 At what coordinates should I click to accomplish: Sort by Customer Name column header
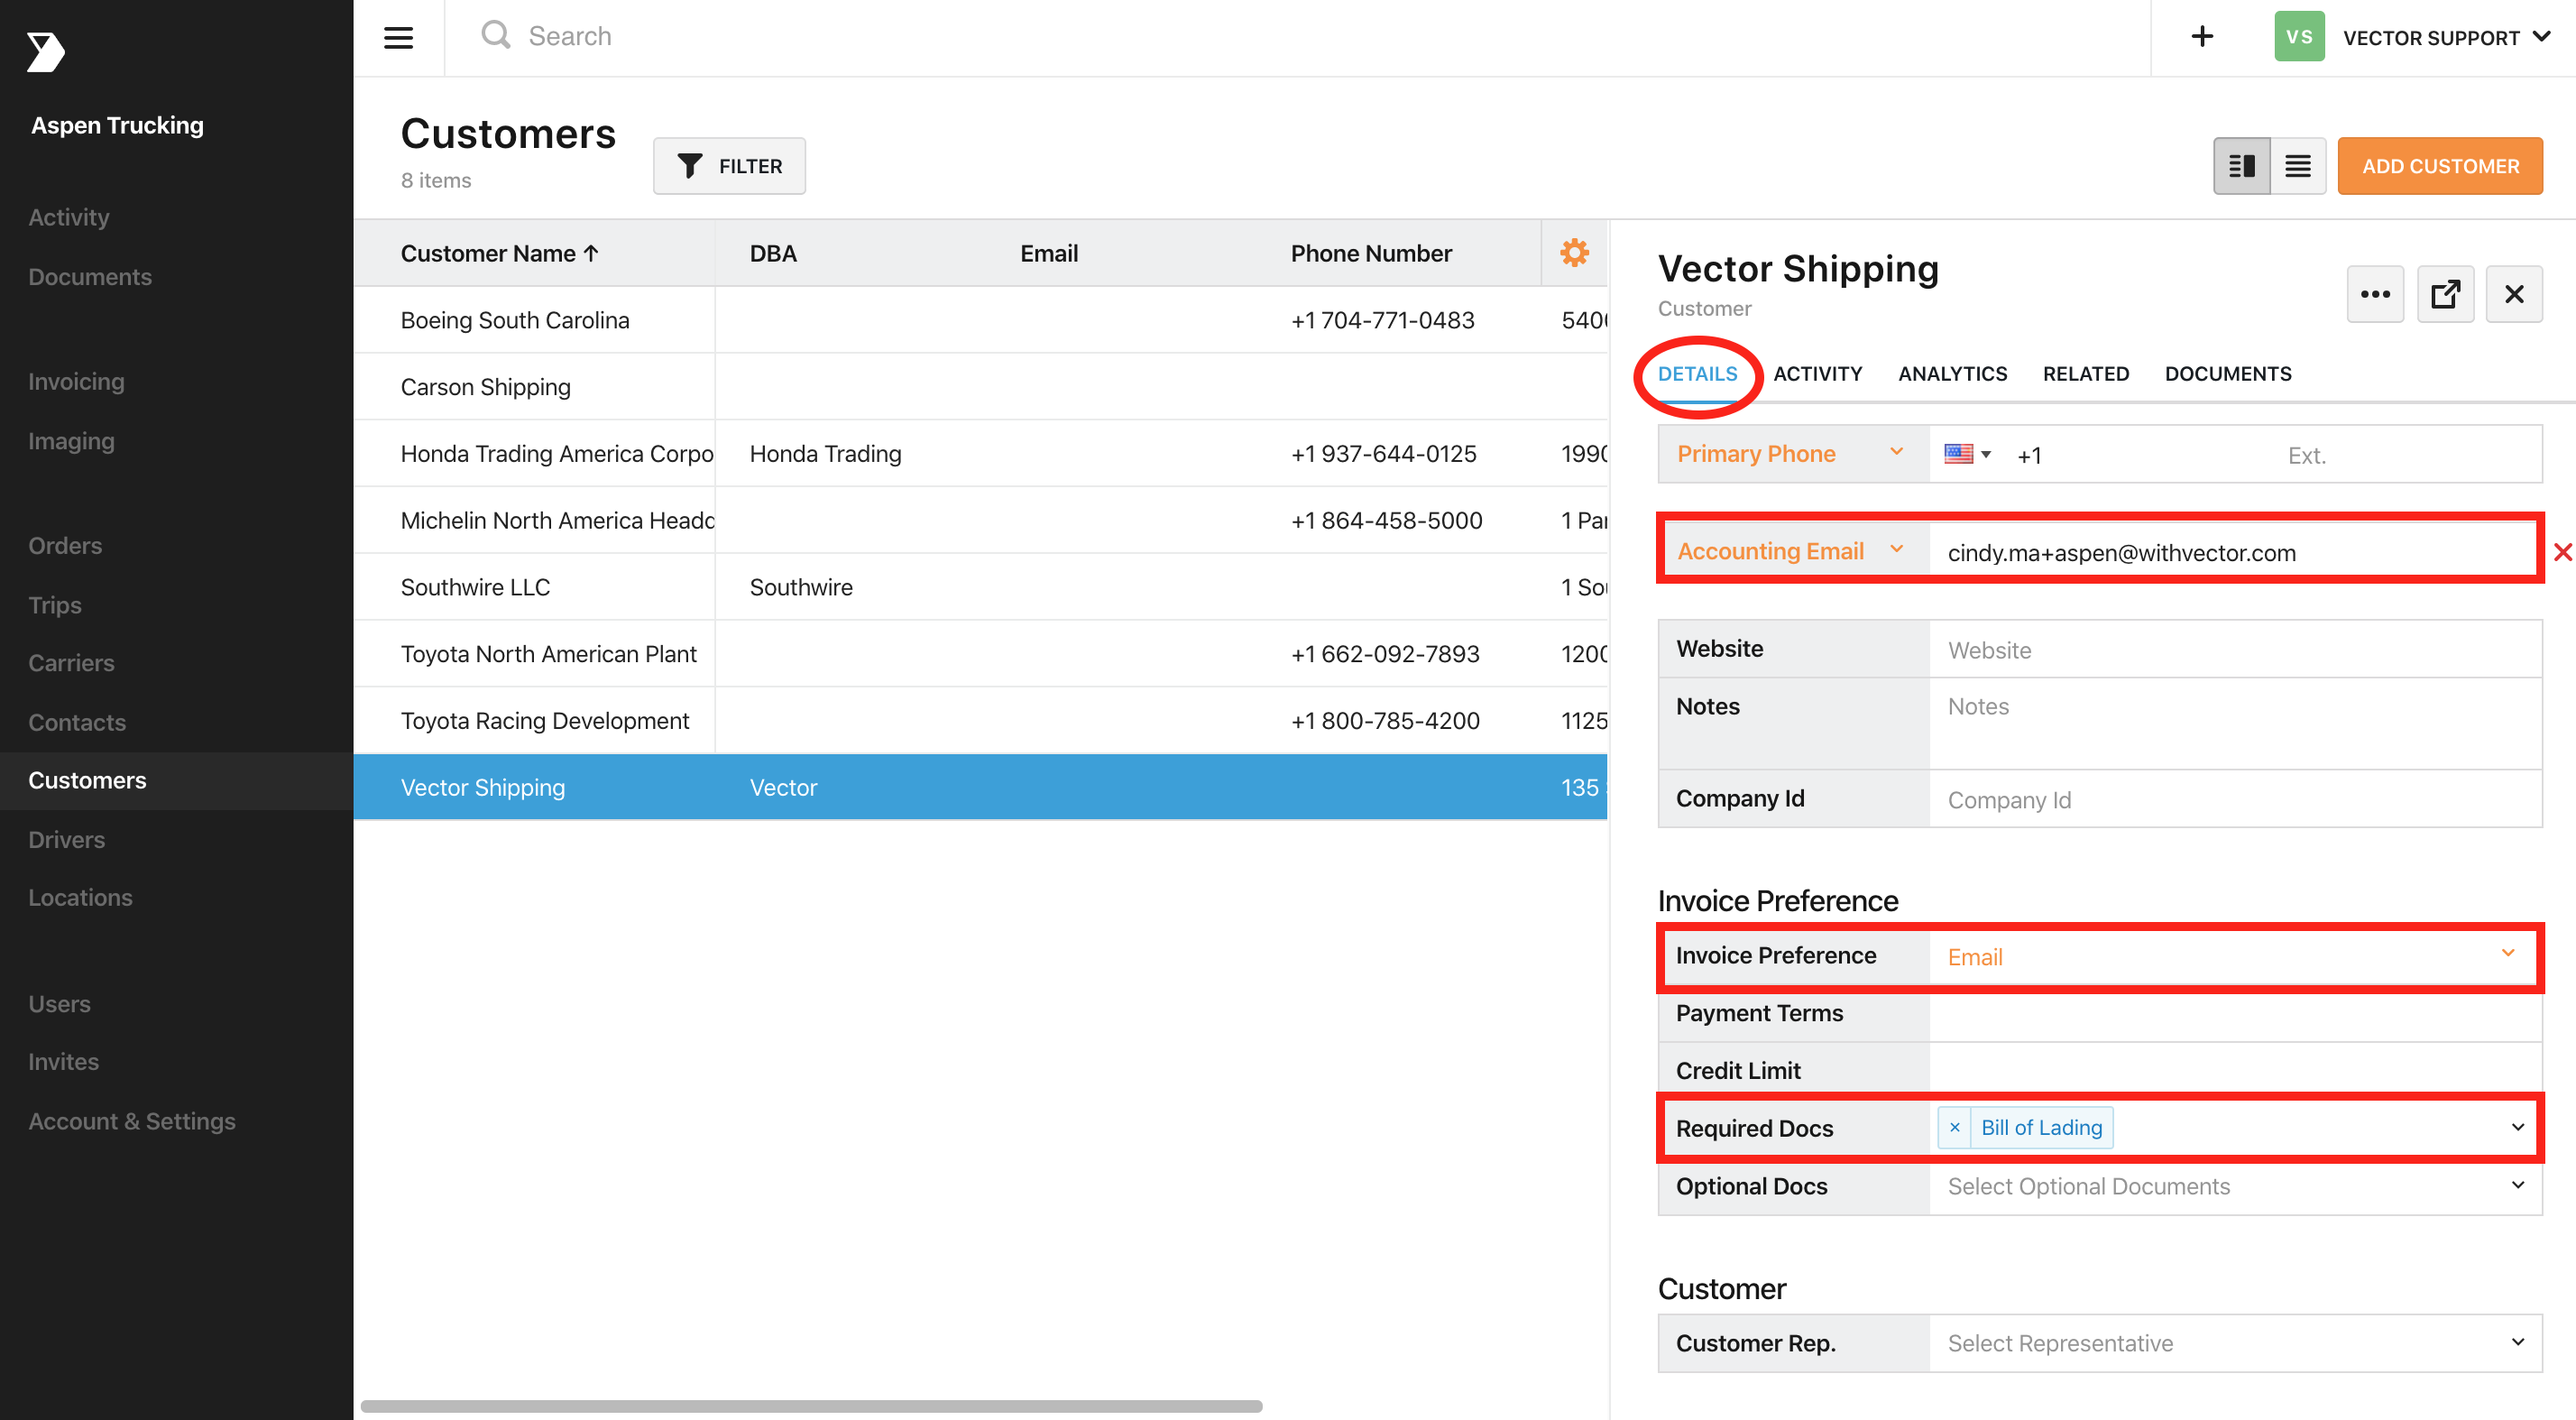point(499,254)
